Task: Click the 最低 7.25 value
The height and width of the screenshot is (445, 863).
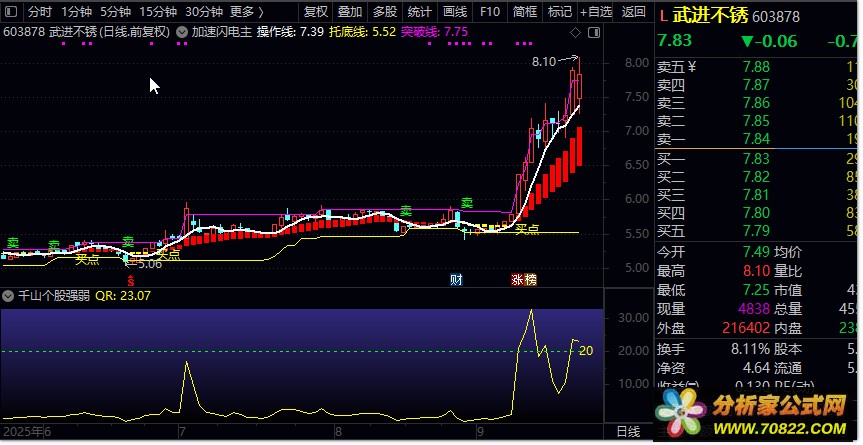Action: (x=756, y=289)
